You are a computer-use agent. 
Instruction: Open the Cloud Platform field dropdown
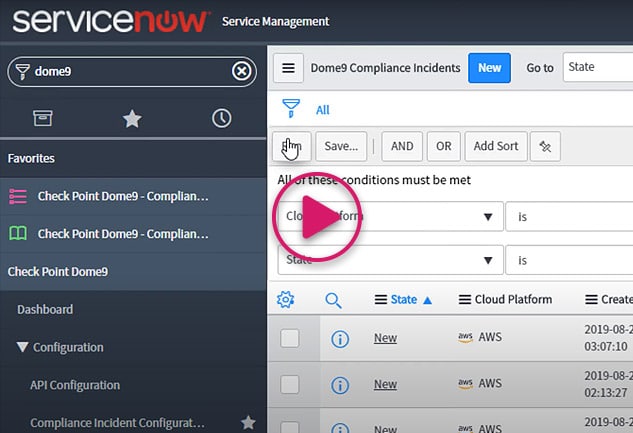[390, 217]
